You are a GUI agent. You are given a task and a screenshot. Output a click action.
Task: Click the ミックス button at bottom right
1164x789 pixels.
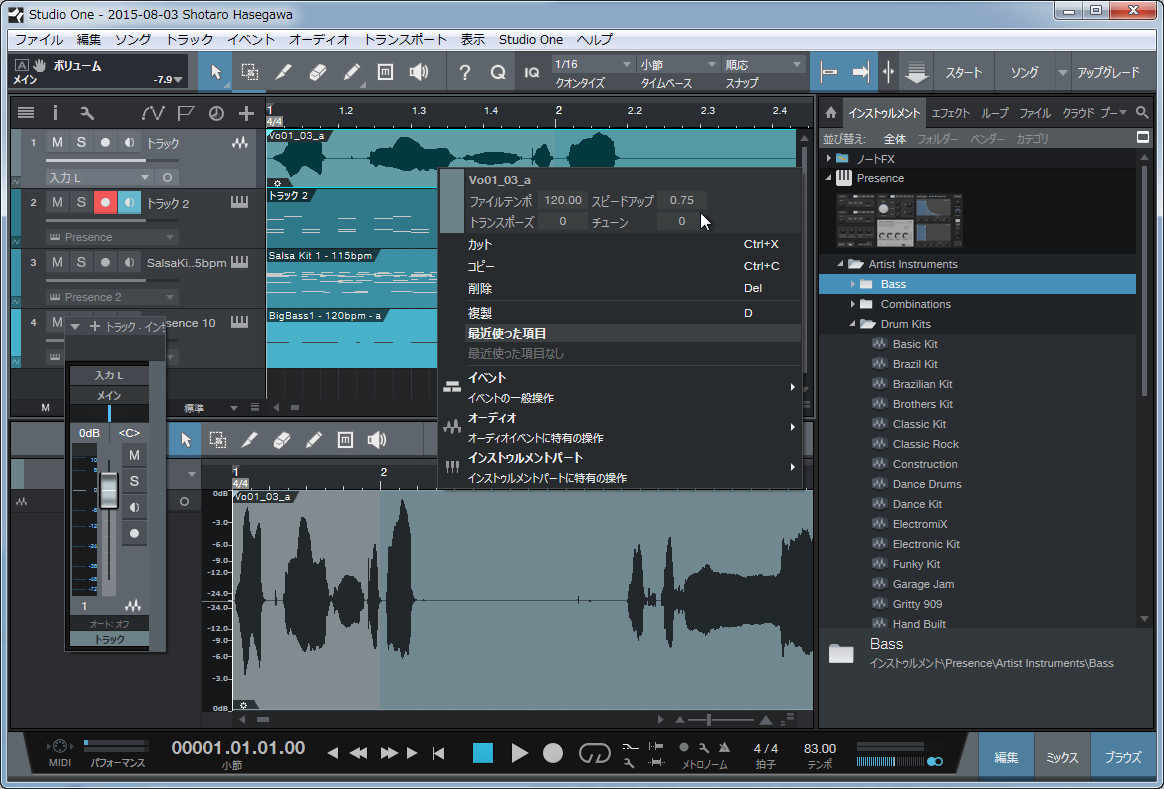pyautogui.click(x=1061, y=755)
